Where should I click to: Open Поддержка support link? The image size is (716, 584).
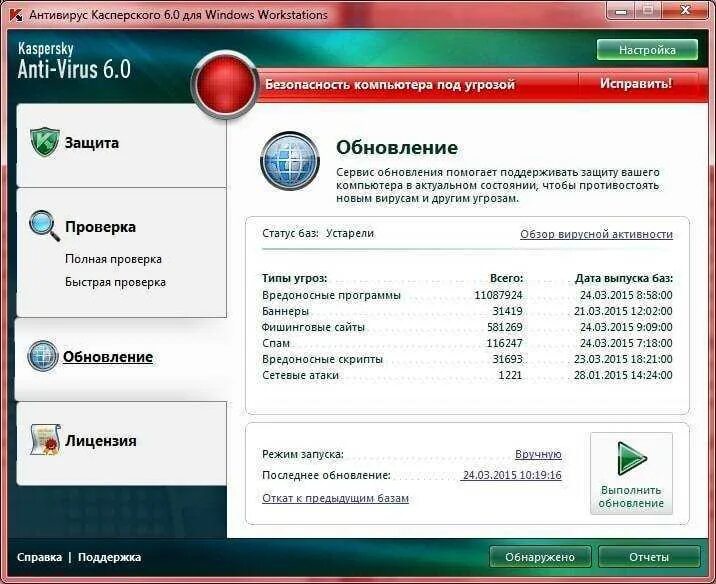point(109,557)
